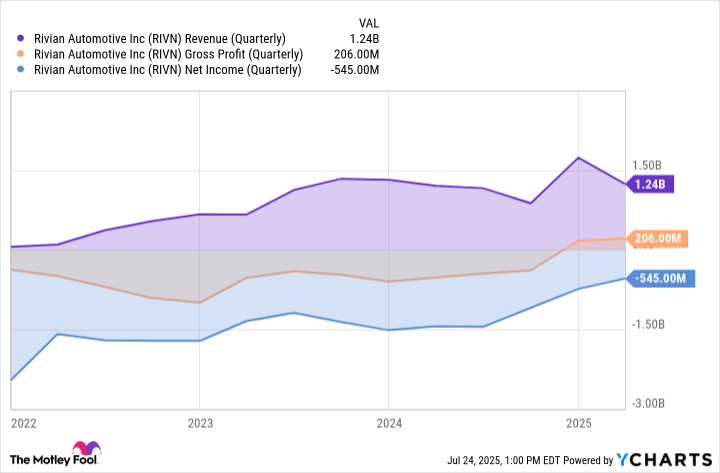Click the blue Net Income legend dot
The width and height of the screenshot is (720, 473).
click(x=20, y=70)
